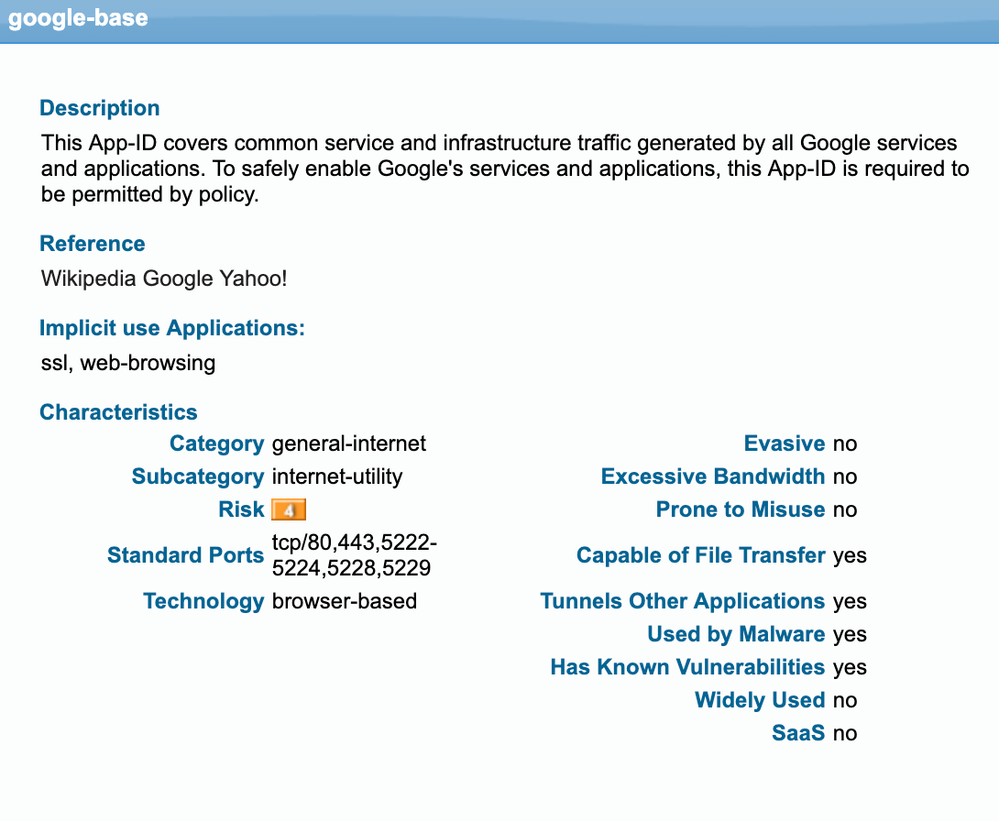999x821 pixels.
Task: Click the ssl implicit application
Action: pyautogui.click(x=54, y=362)
